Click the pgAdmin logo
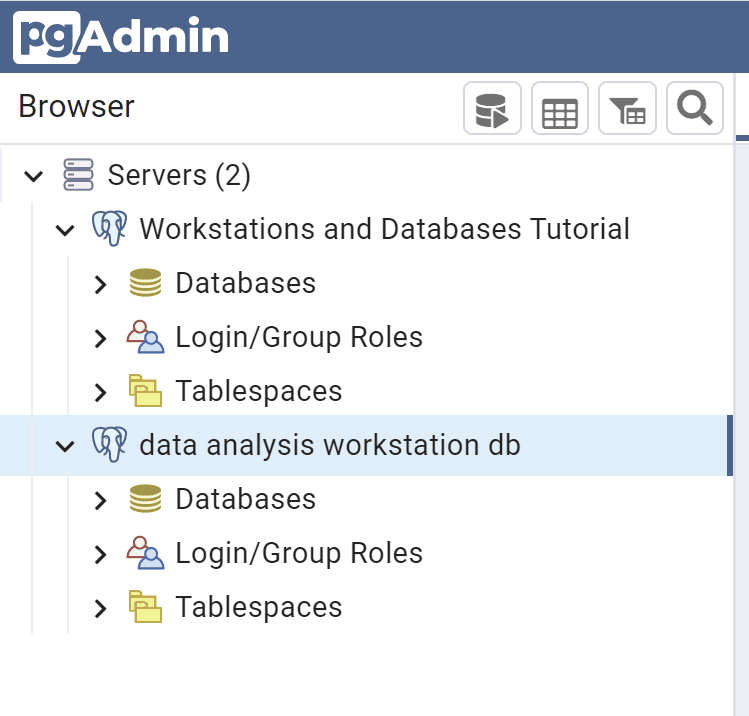This screenshot has width=749, height=716. (121, 37)
